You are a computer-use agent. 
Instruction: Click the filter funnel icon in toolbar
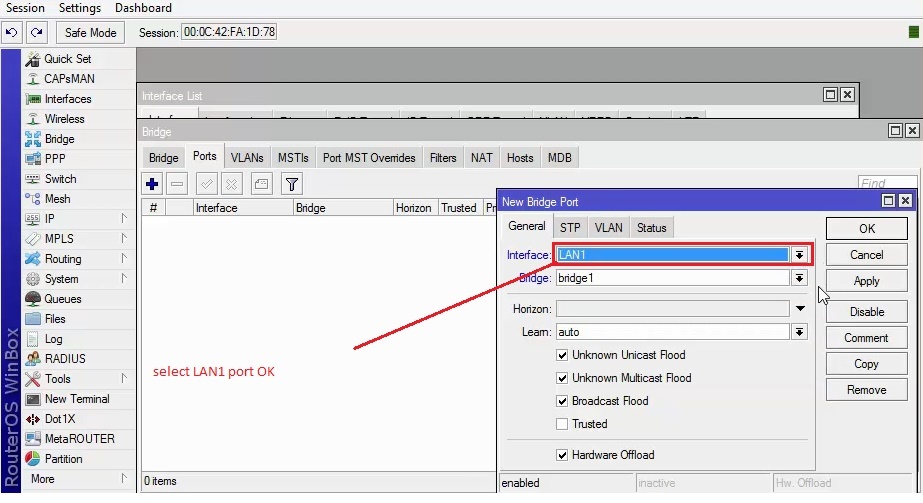point(291,184)
